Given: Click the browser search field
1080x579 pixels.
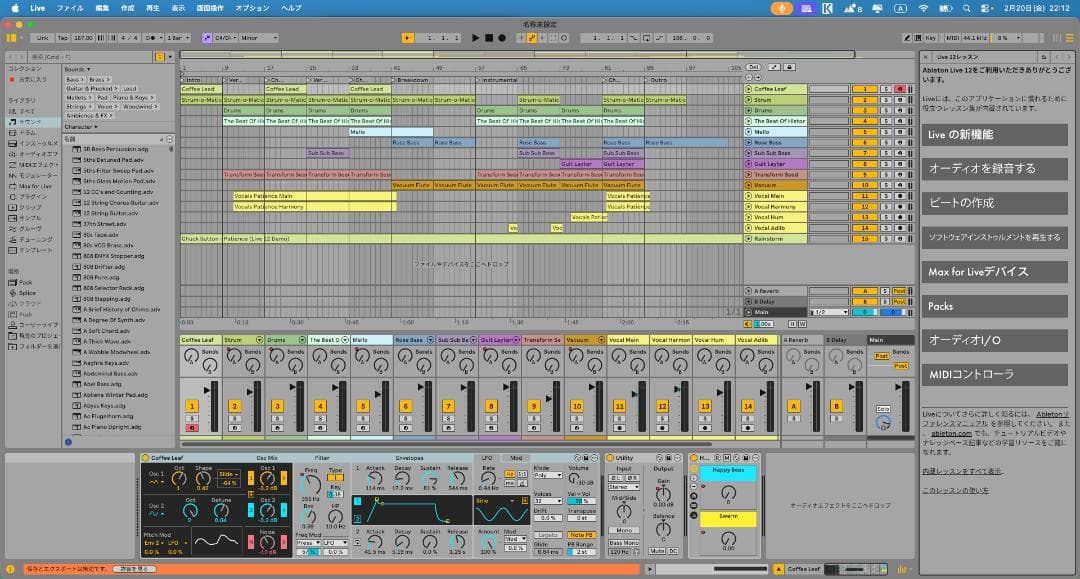Looking at the screenshot, I should pyautogui.click(x=92, y=56).
